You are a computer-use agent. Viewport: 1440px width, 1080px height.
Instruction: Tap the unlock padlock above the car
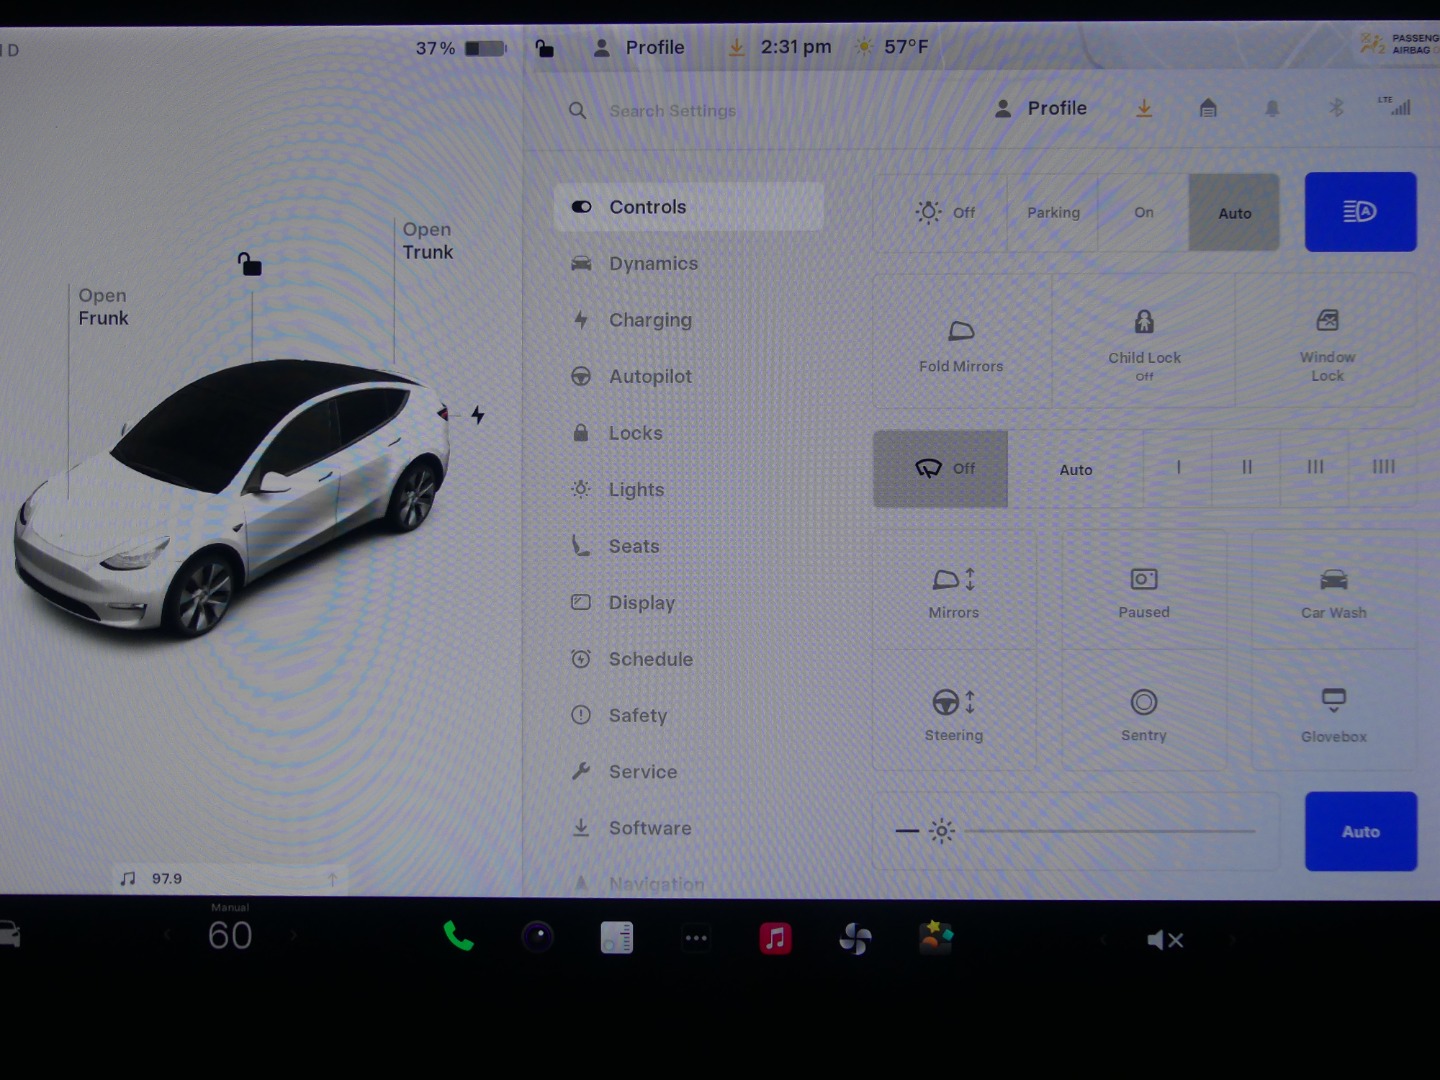(x=249, y=264)
